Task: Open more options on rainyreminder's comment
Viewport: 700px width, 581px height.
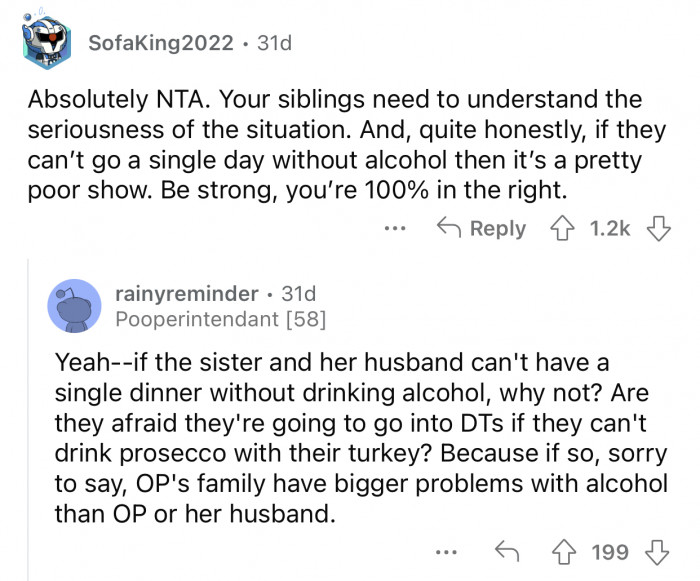Action: coord(449,551)
